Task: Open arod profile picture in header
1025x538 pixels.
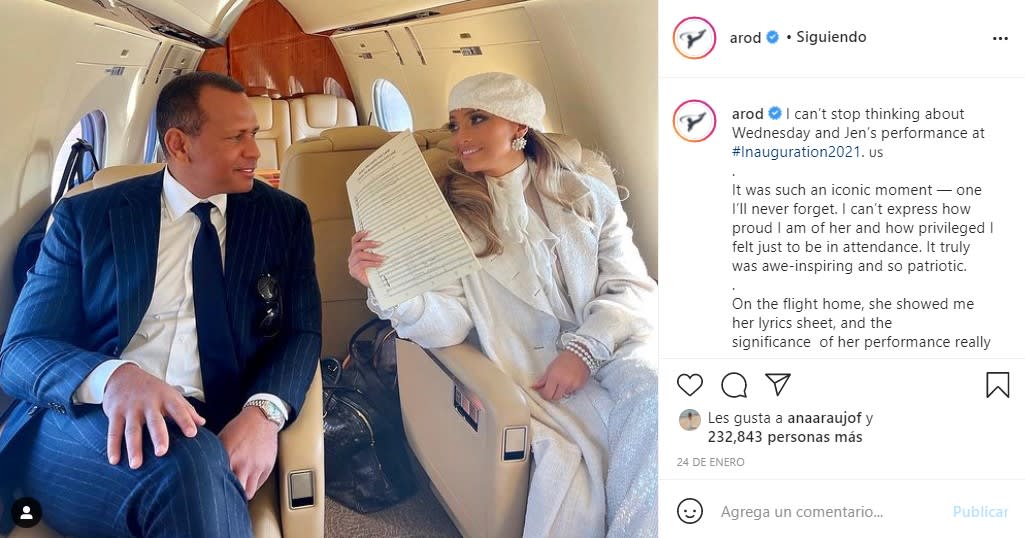Action: tap(694, 38)
